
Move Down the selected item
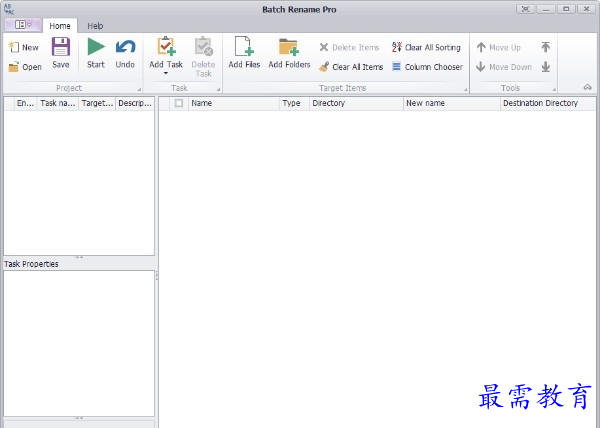click(x=504, y=67)
